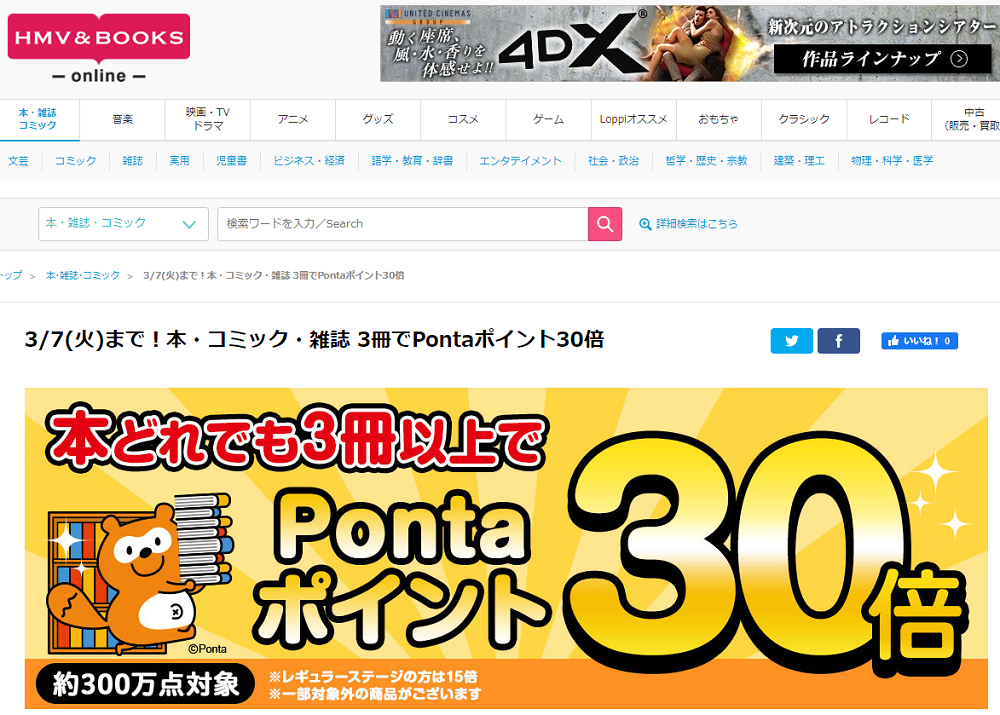Open the 雑誌 subcategory link

point(133,161)
